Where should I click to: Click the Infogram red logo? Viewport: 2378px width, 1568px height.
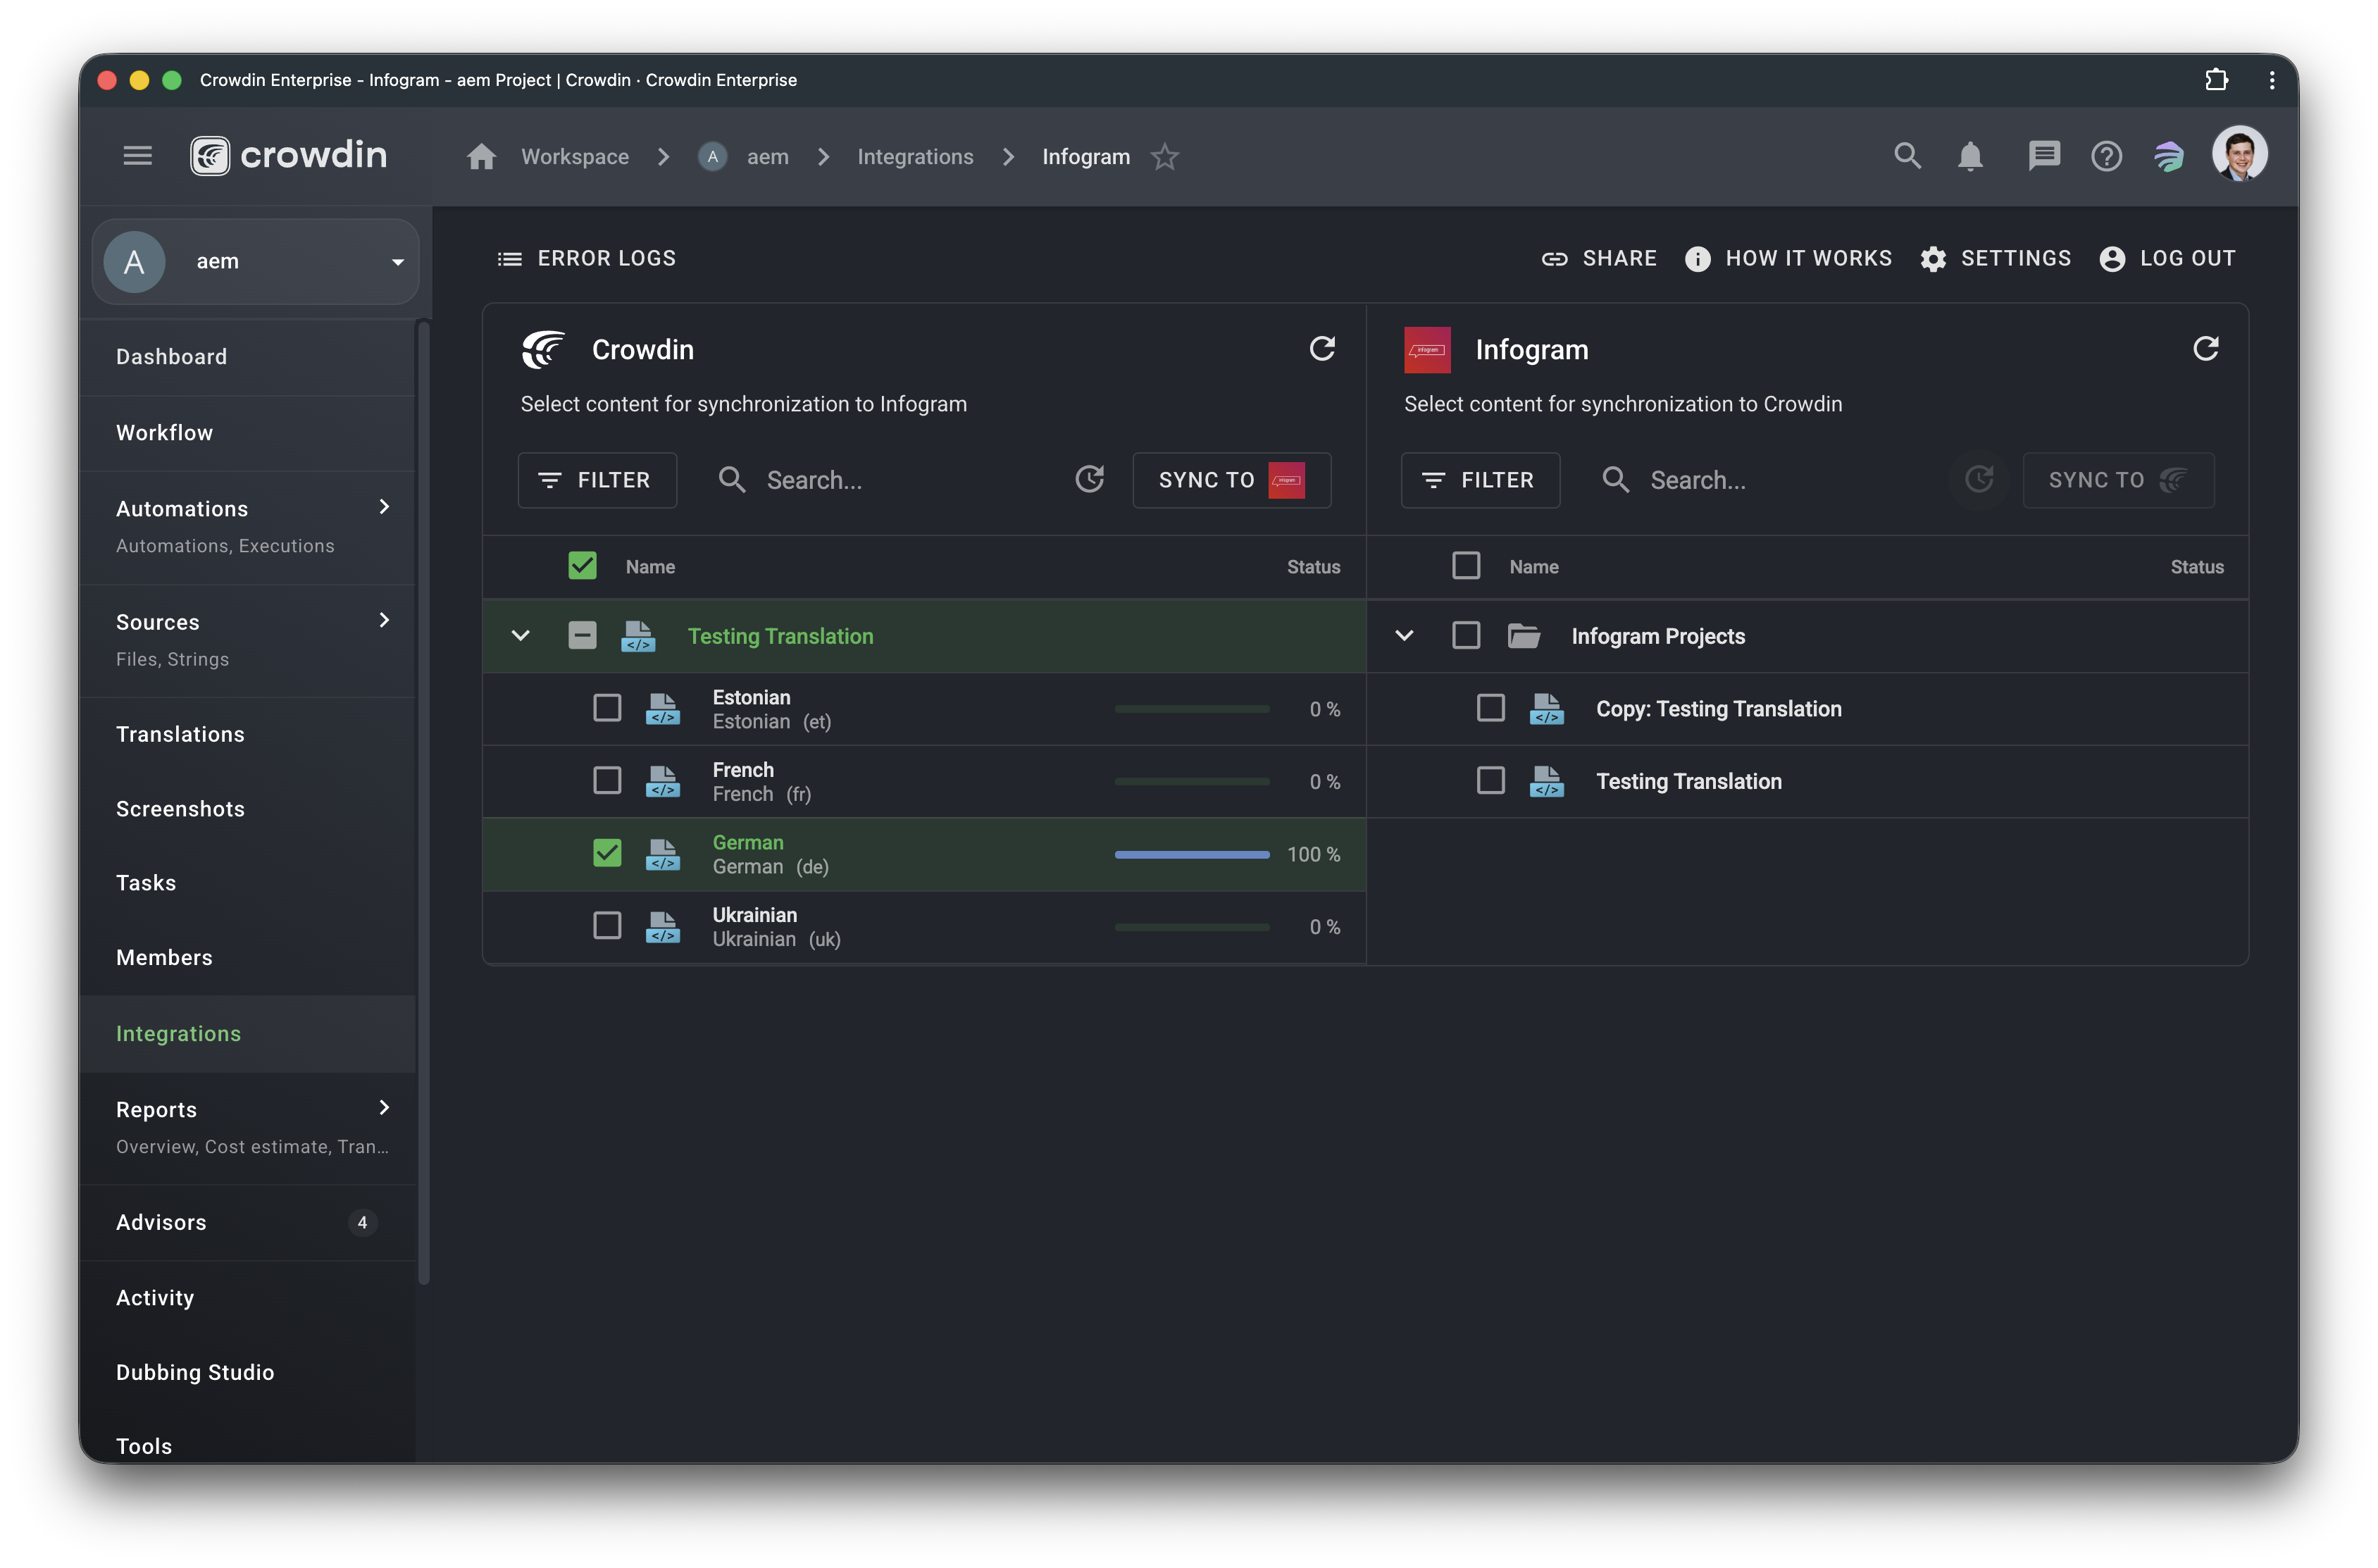1427,350
